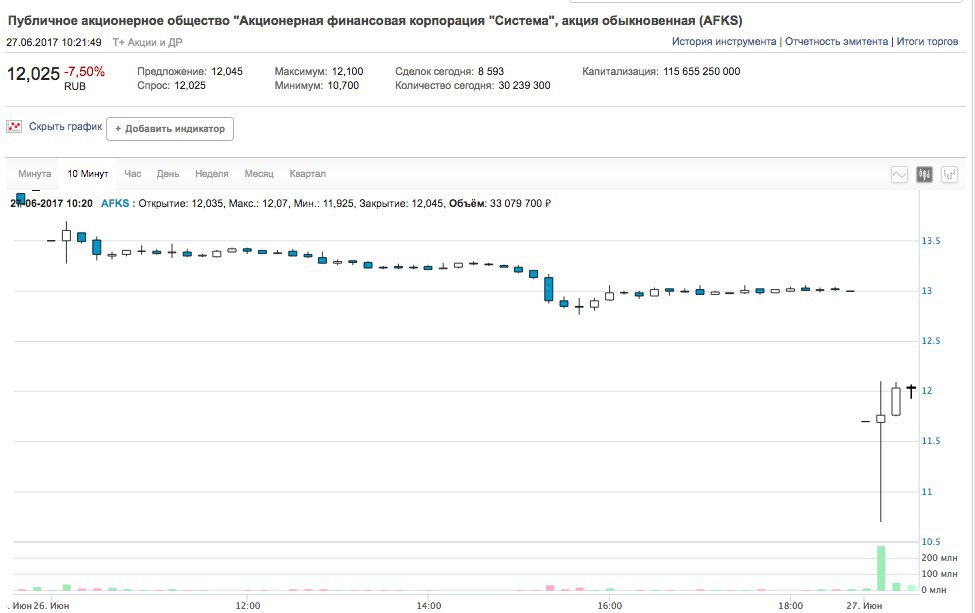
Task: Click the 100 млн volume axis label
Action: (x=940, y=574)
